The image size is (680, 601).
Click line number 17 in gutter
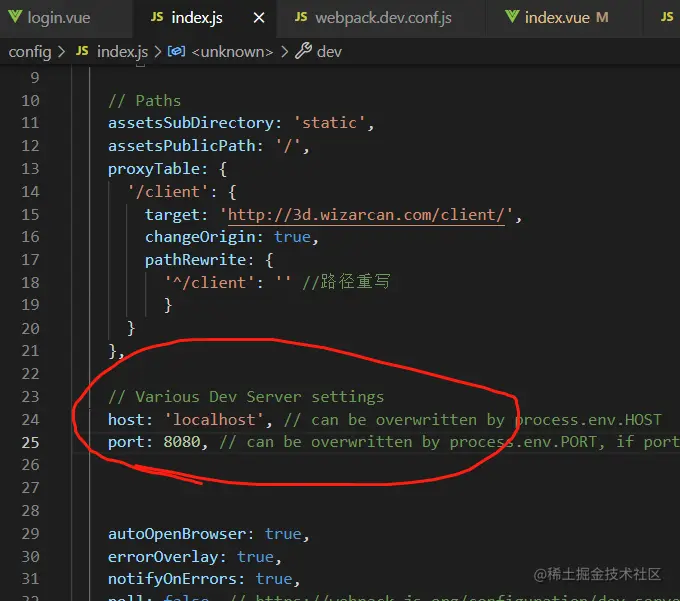coord(30,260)
